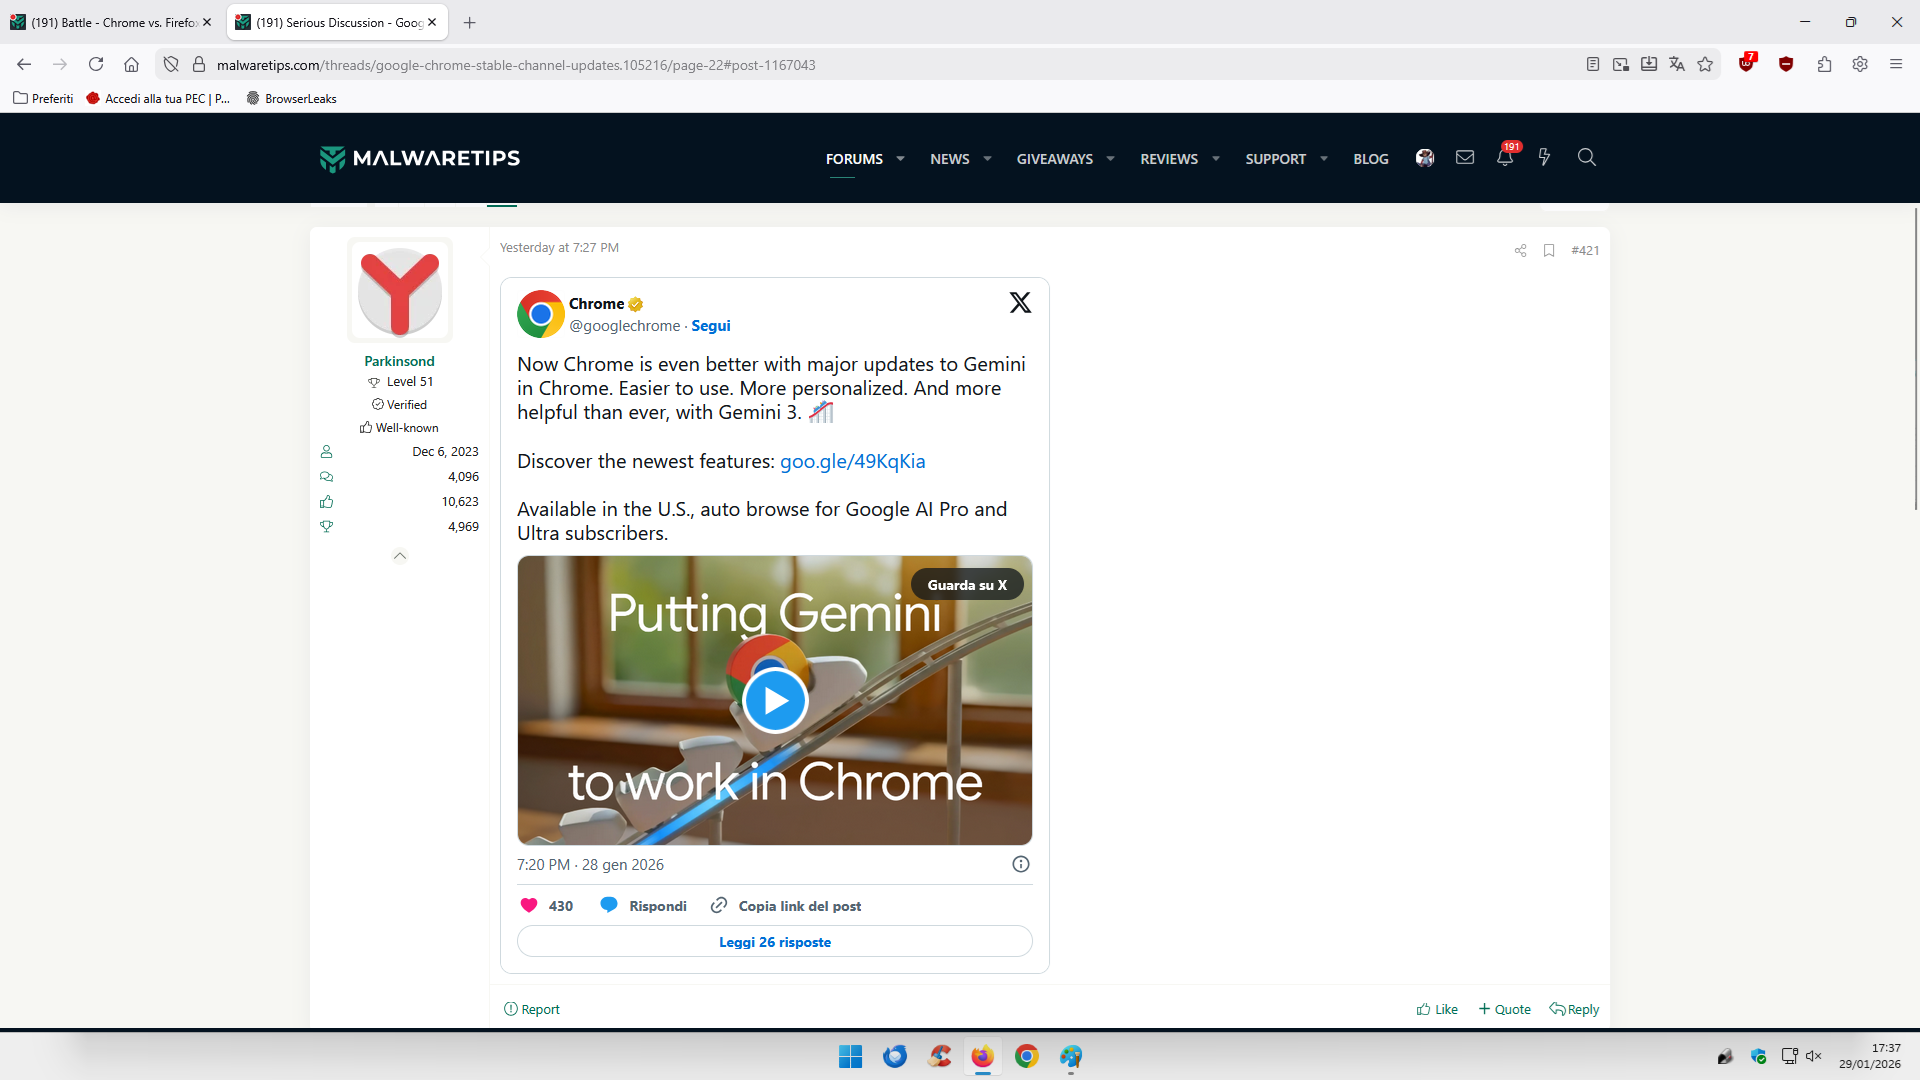The width and height of the screenshot is (1920, 1080).
Task: Bookmark post #421
Action: pyautogui.click(x=1549, y=251)
